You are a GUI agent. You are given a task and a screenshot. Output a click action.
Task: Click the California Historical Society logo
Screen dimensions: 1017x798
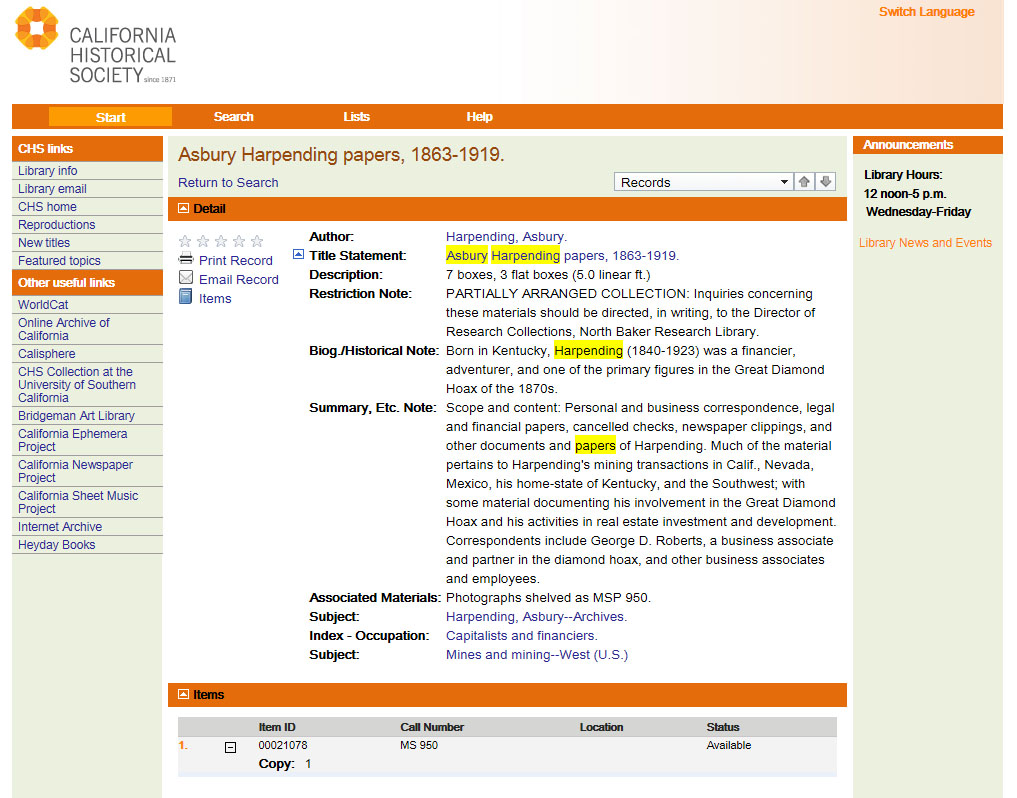tap(95, 45)
